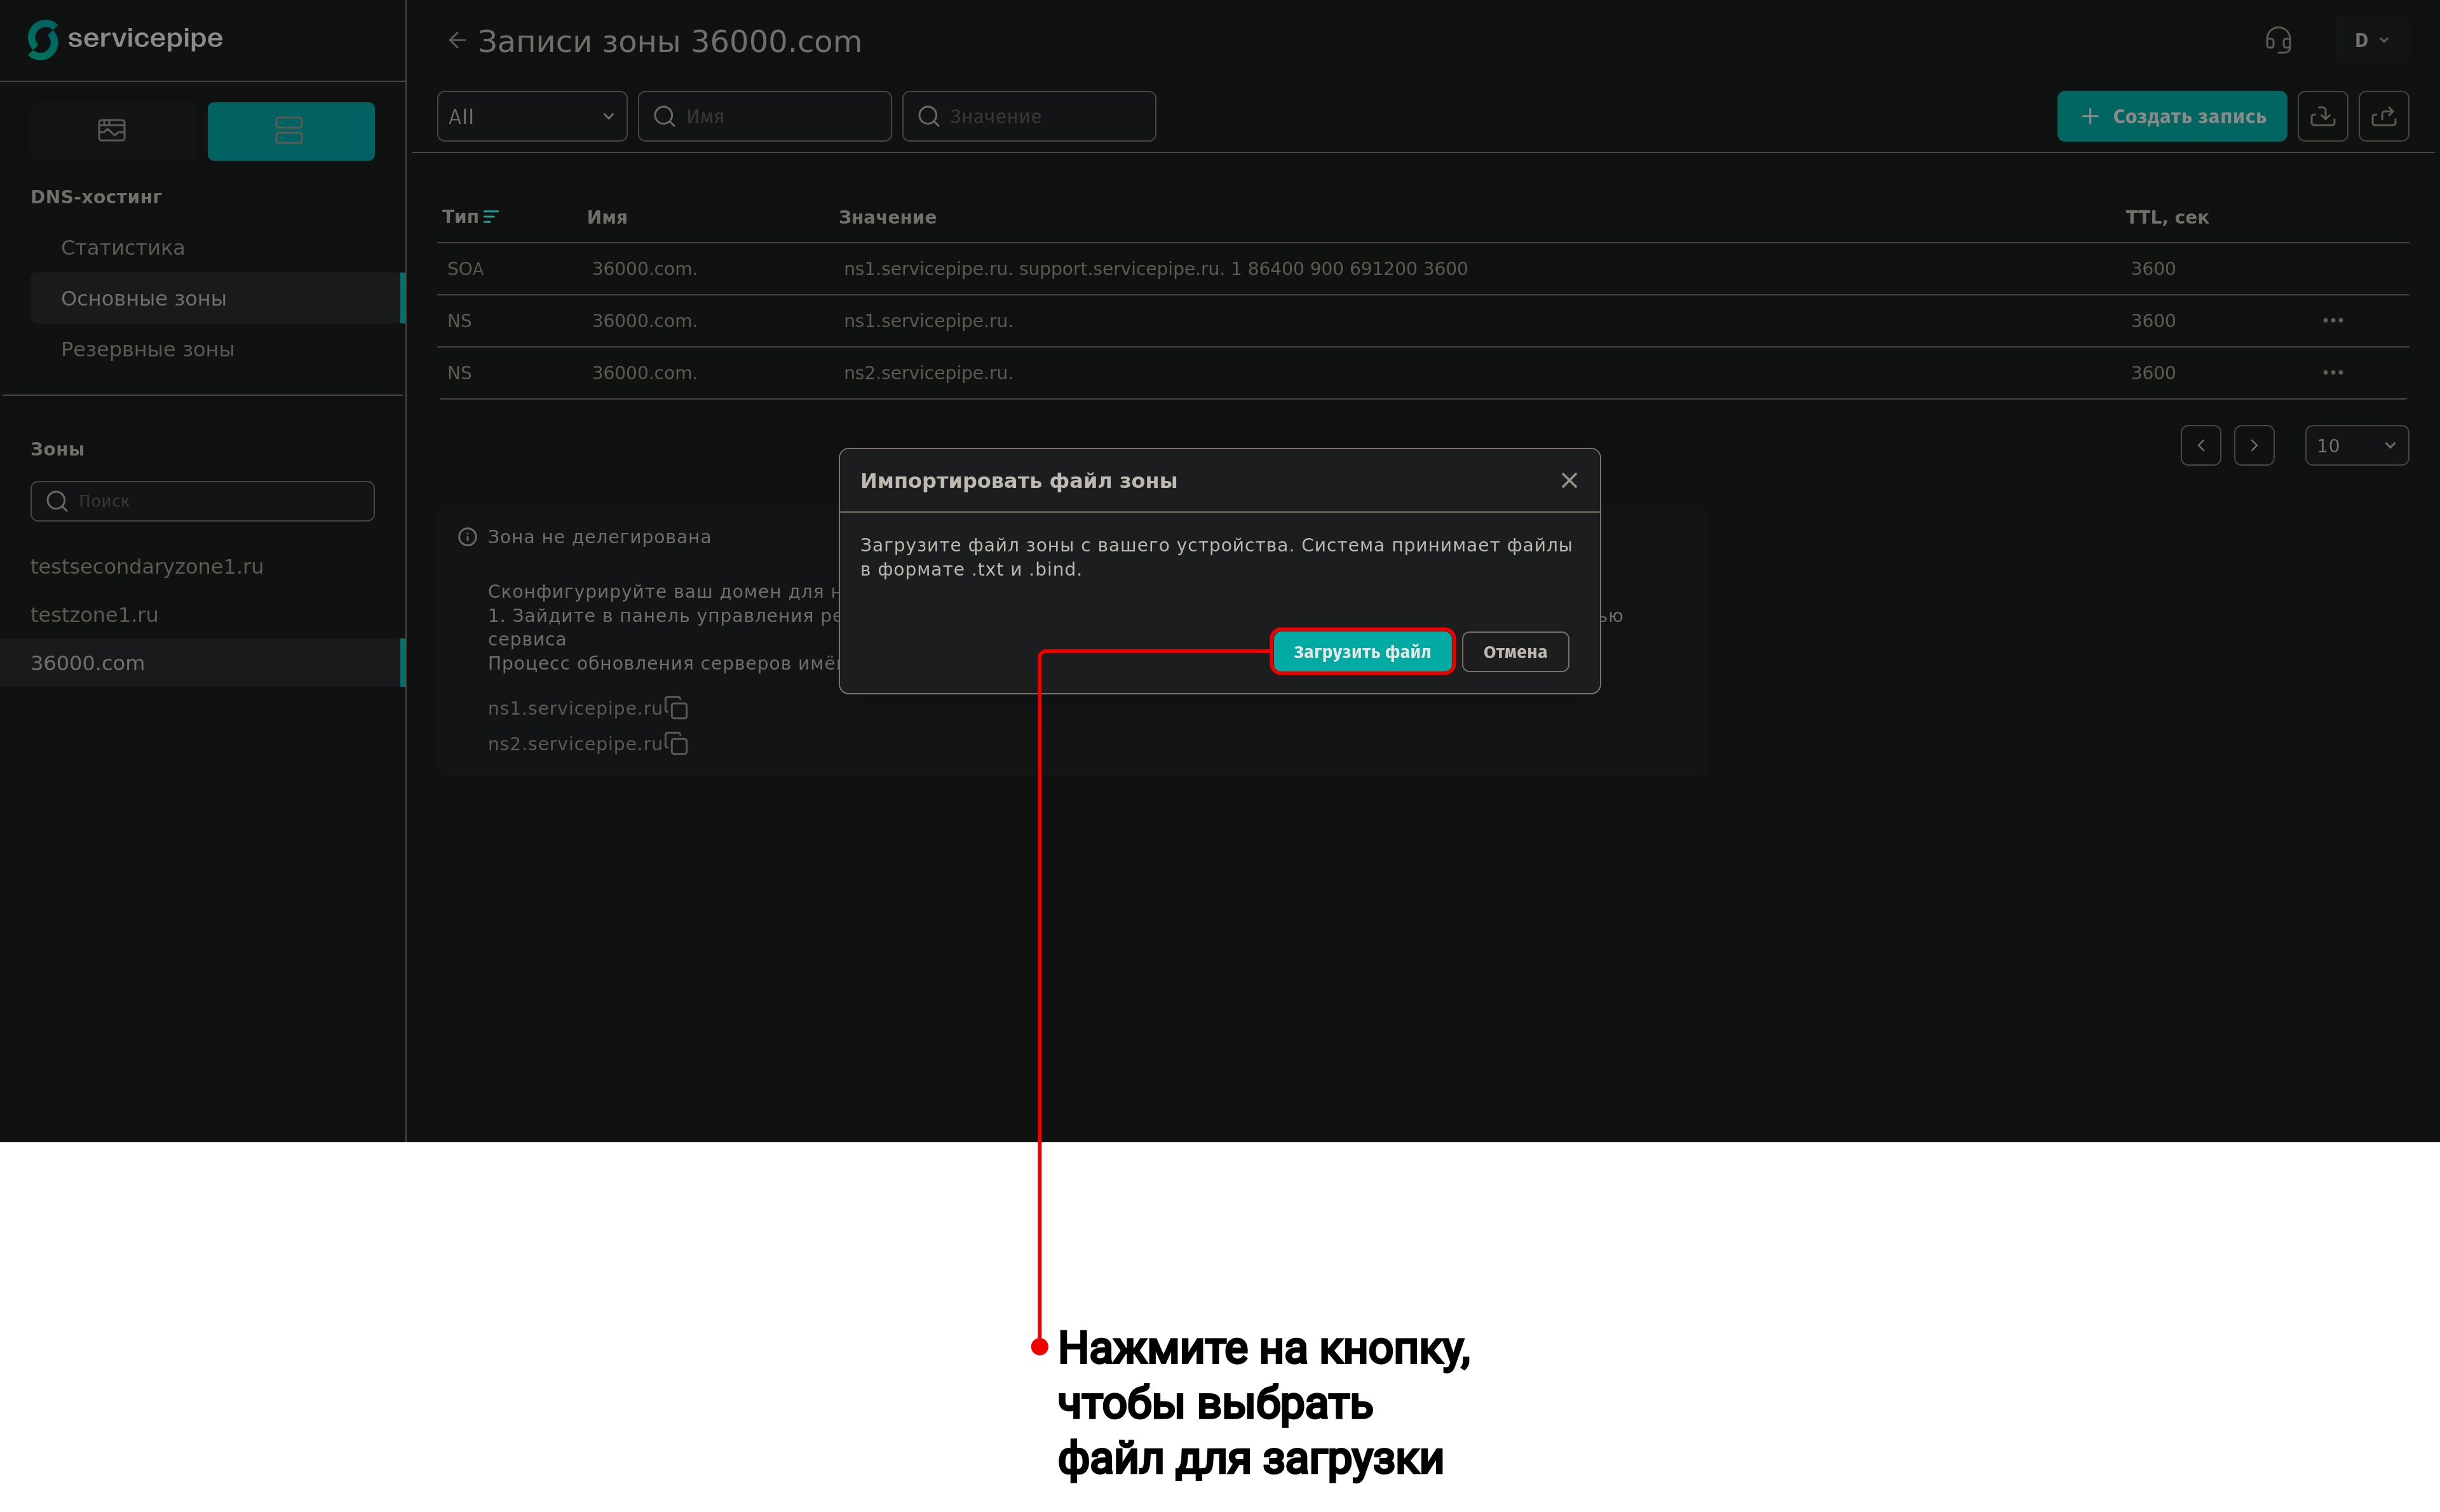Click the Поиск zones search field
The width and height of the screenshot is (2440, 1512).
coord(215,501)
